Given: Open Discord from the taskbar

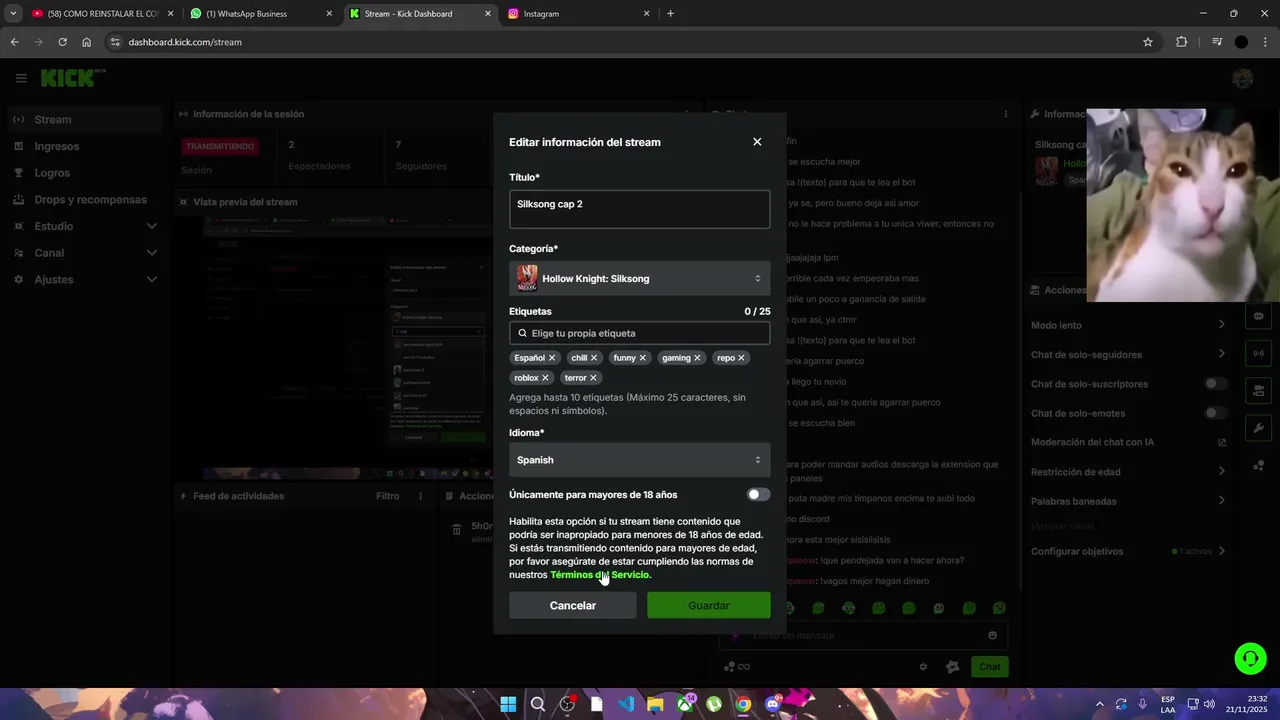Looking at the screenshot, I should [772, 704].
